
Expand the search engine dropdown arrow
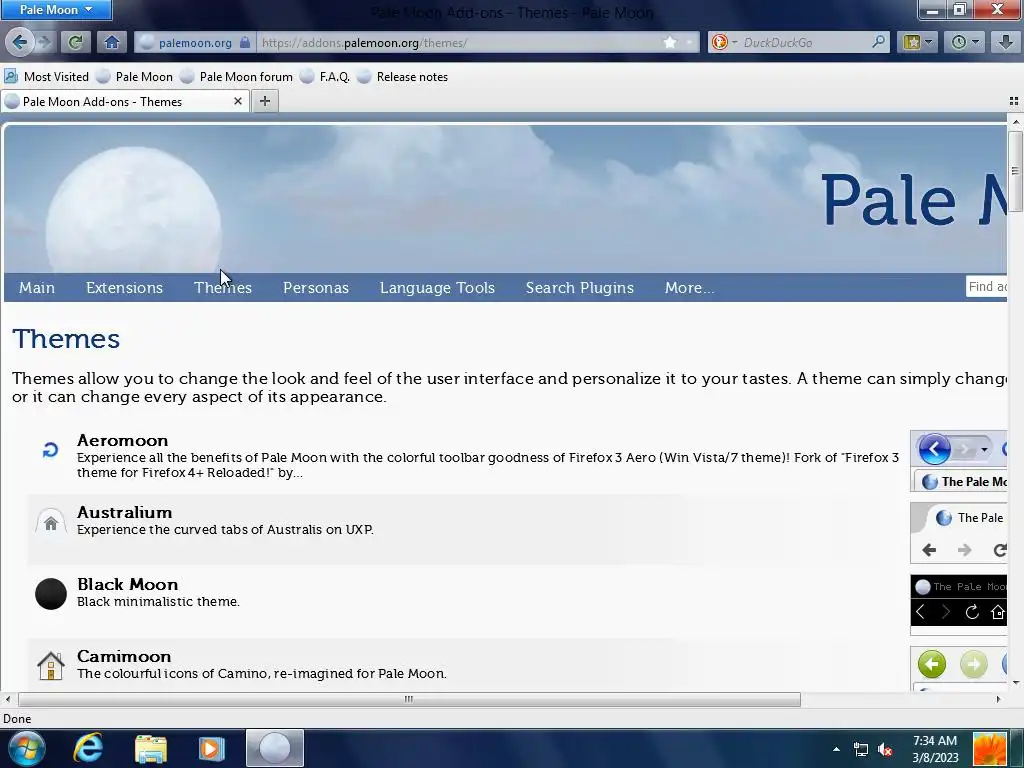click(734, 42)
